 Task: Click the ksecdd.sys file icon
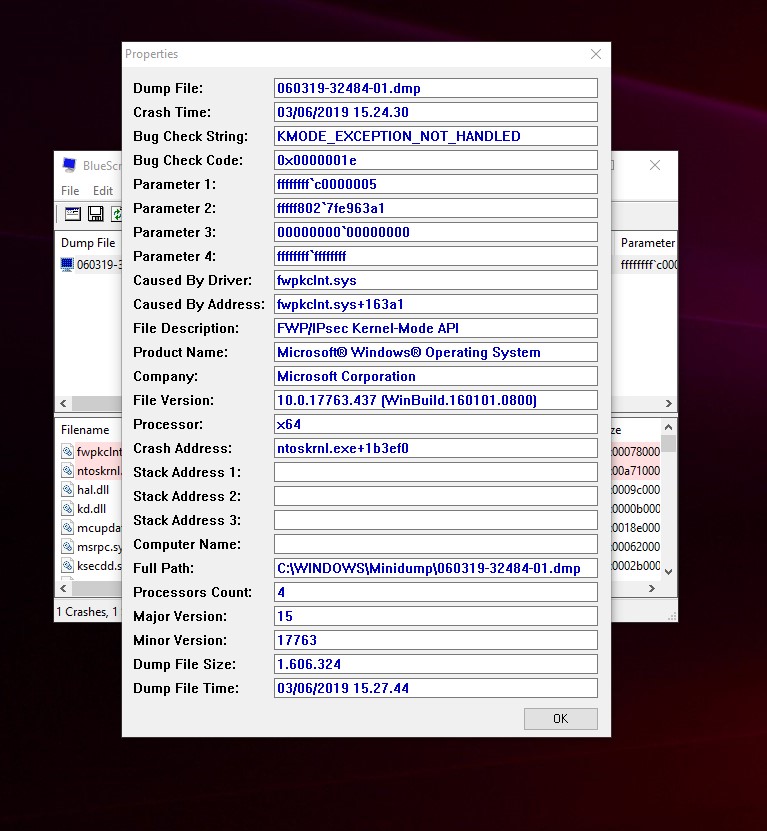click(x=67, y=565)
